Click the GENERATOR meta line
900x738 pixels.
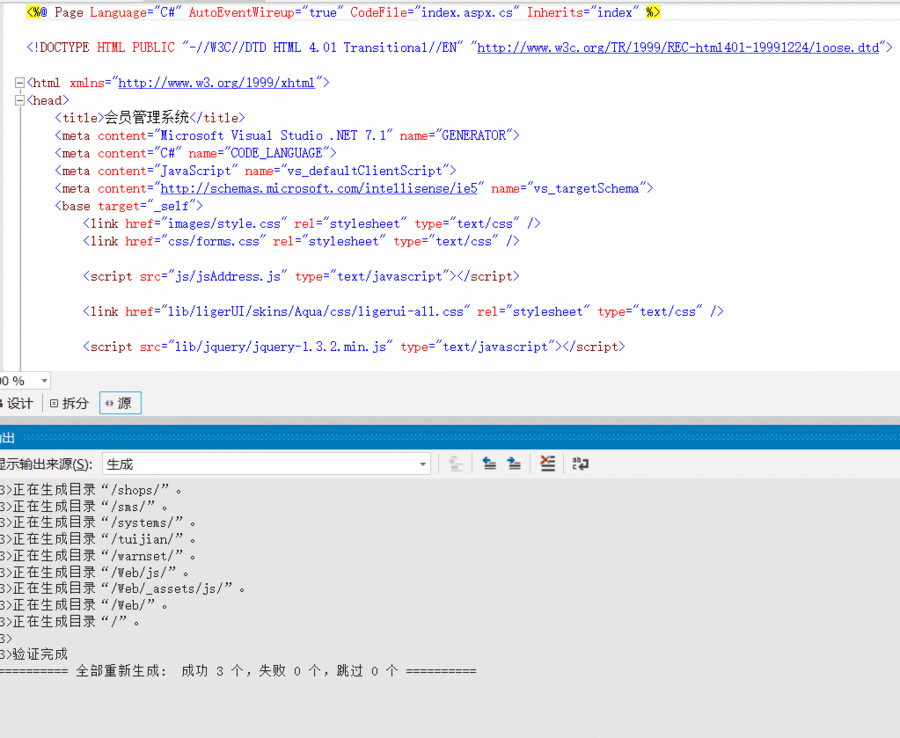click(x=287, y=135)
